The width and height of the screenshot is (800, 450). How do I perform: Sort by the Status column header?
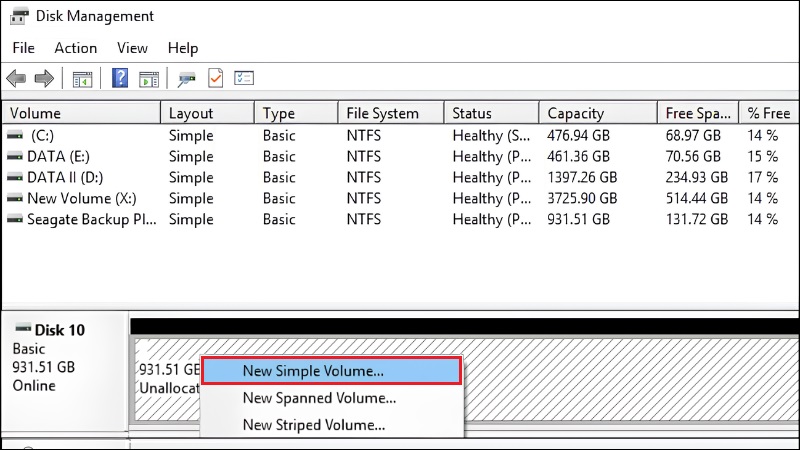pyautogui.click(x=492, y=113)
